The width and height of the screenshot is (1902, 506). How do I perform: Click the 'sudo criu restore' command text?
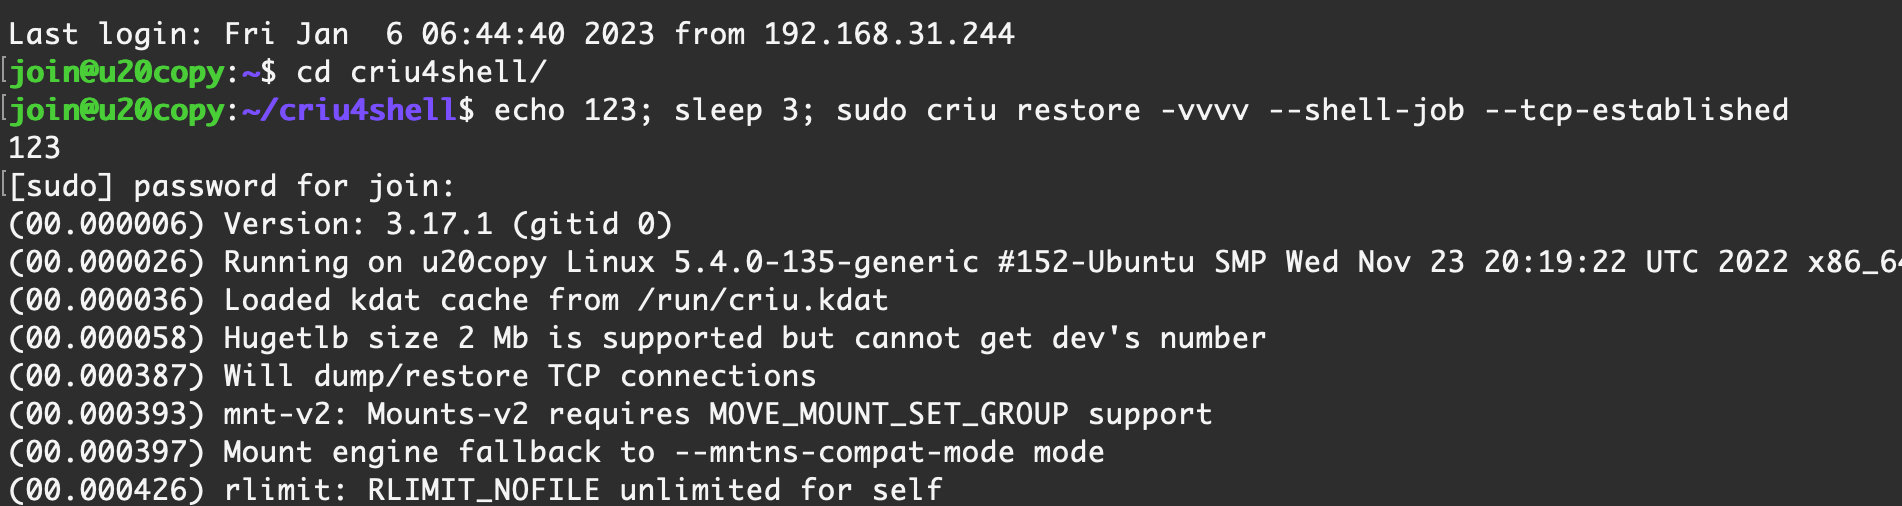(x=987, y=110)
